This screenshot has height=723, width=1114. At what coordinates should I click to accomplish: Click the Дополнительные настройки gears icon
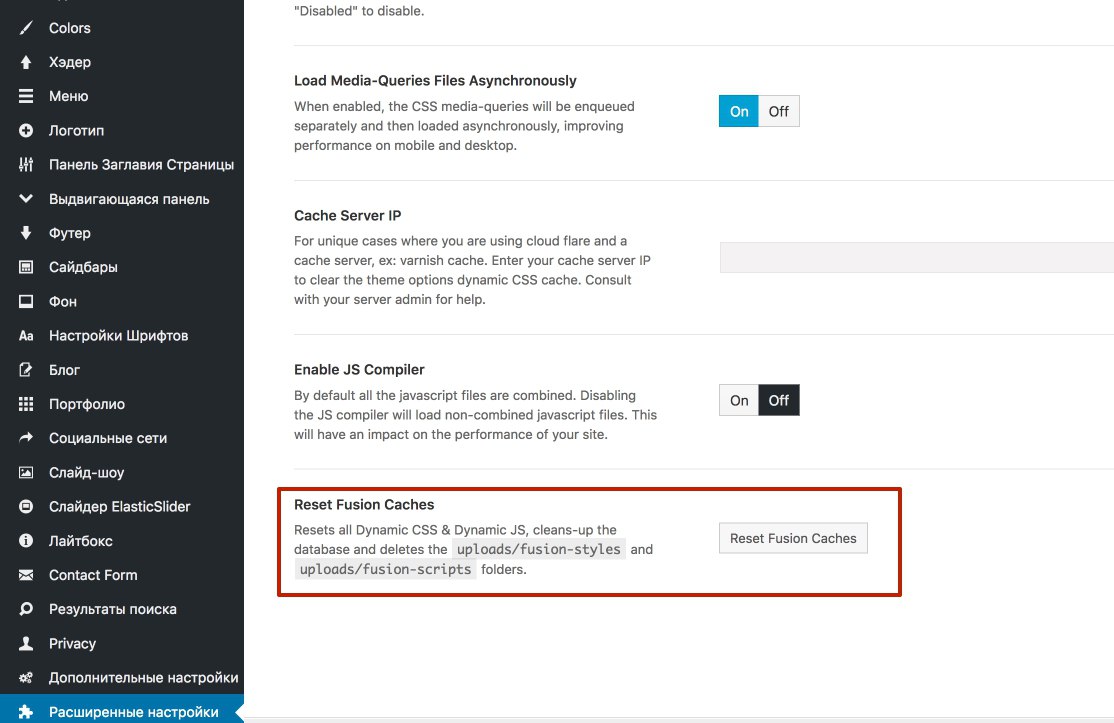26,678
